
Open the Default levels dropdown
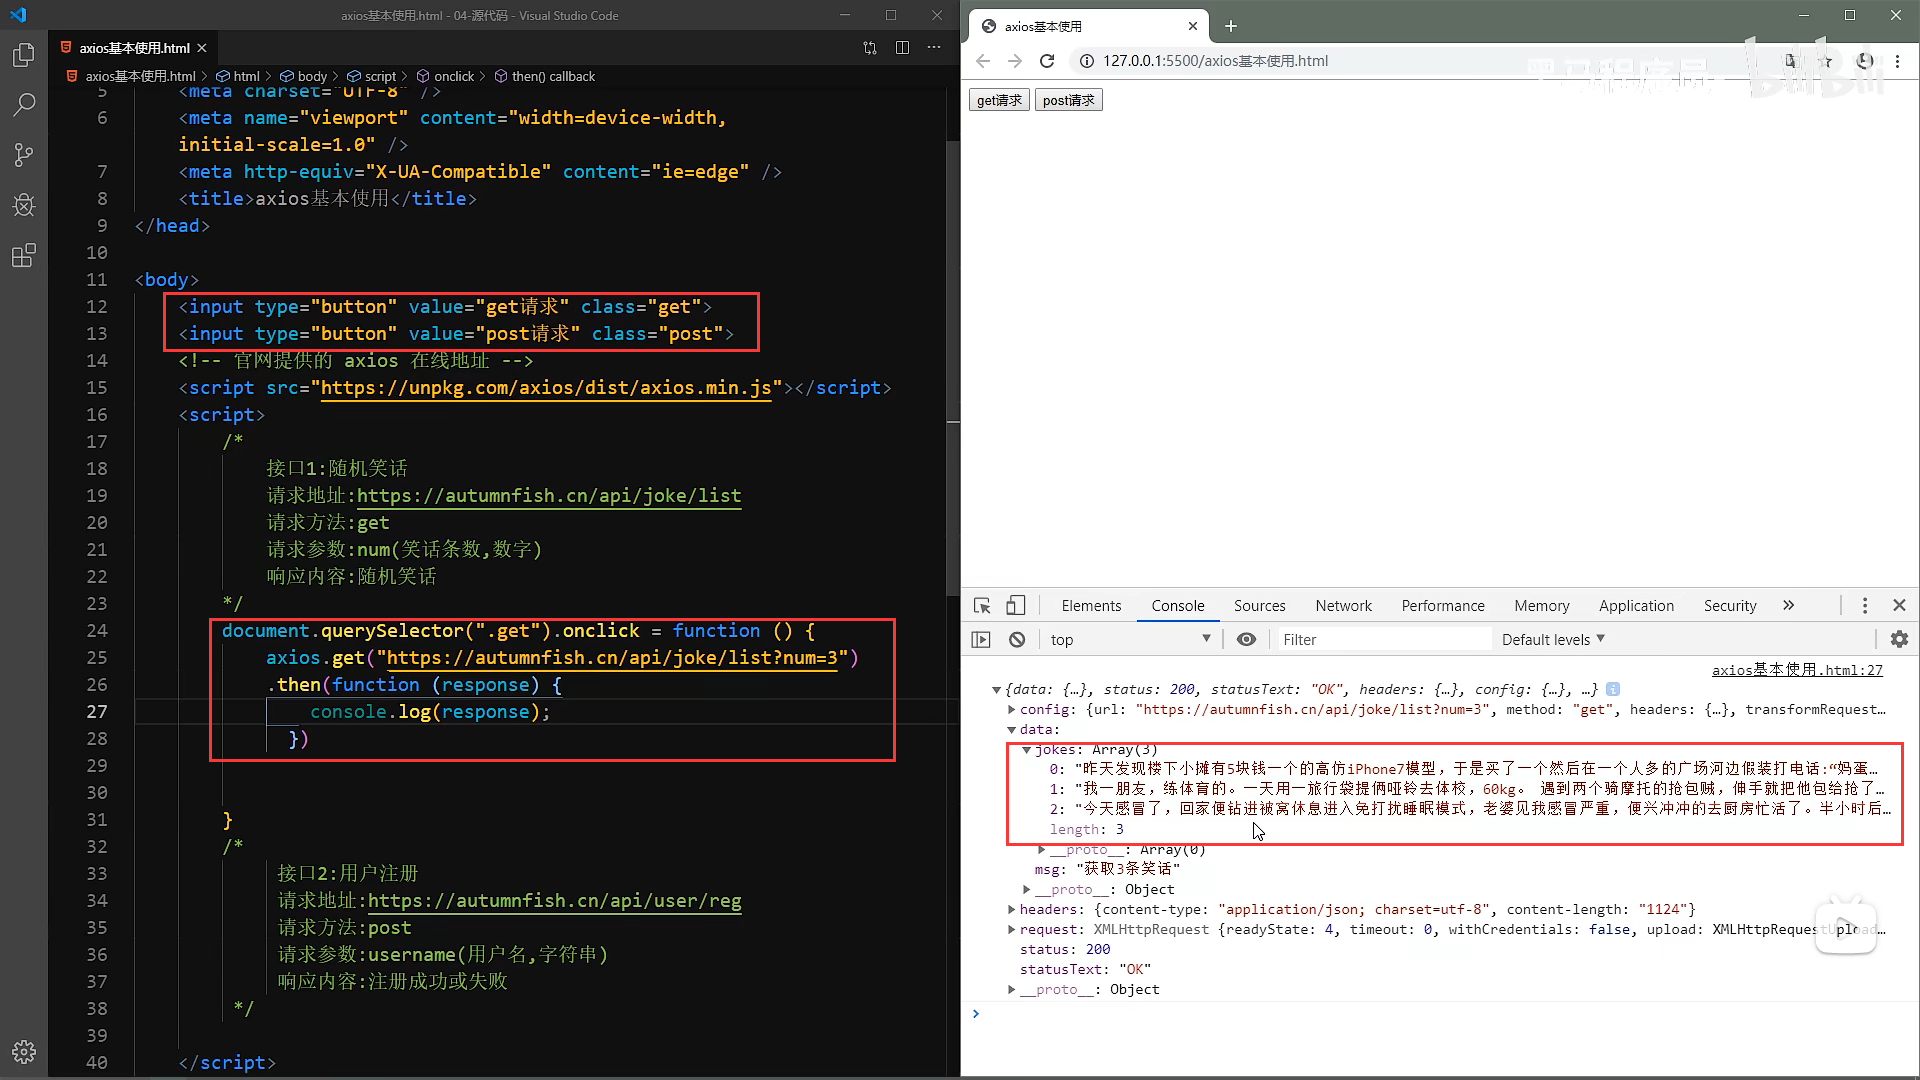(x=1553, y=640)
